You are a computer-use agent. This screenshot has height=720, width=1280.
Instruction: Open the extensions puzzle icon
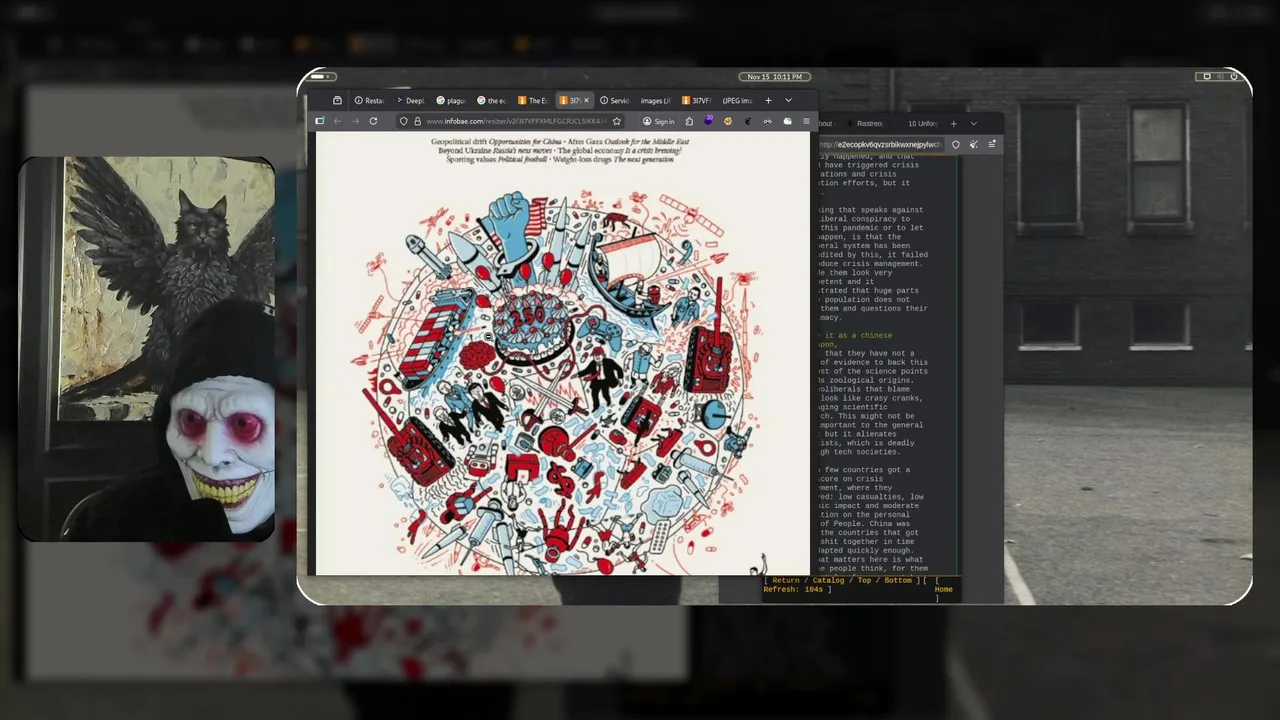[x=689, y=121]
